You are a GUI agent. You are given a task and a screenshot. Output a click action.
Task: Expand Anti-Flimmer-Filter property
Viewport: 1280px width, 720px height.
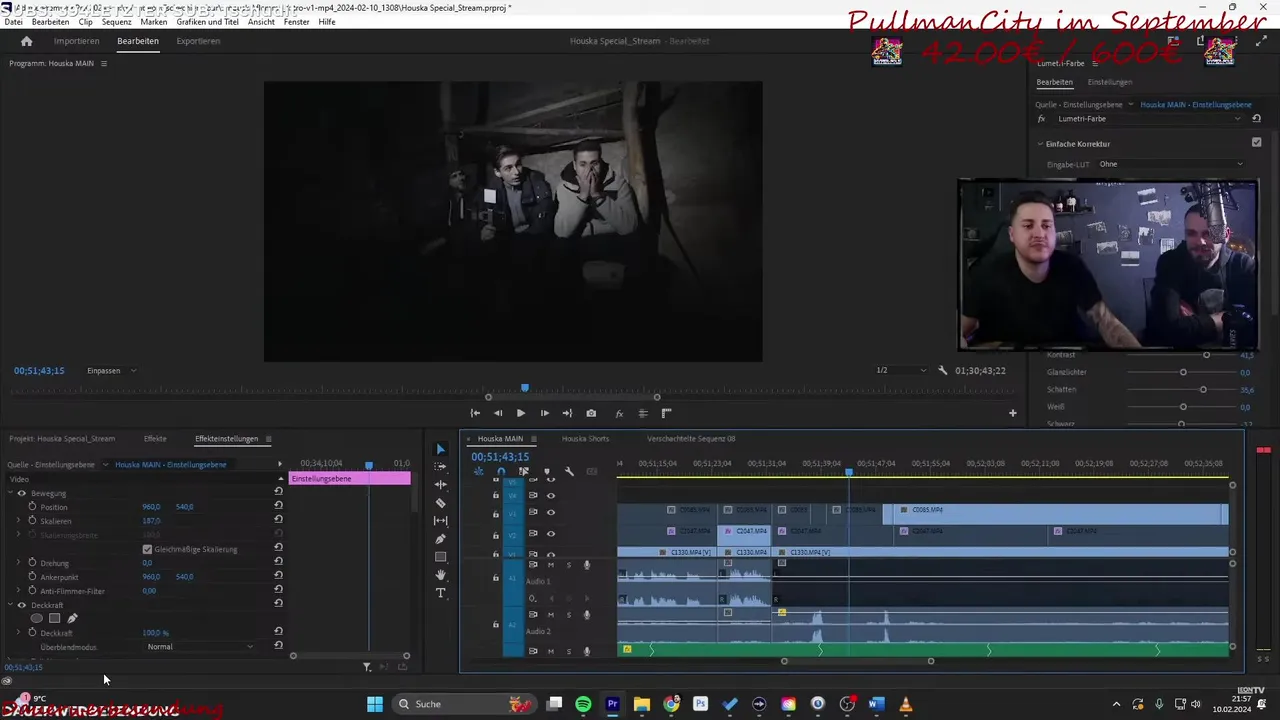point(18,591)
